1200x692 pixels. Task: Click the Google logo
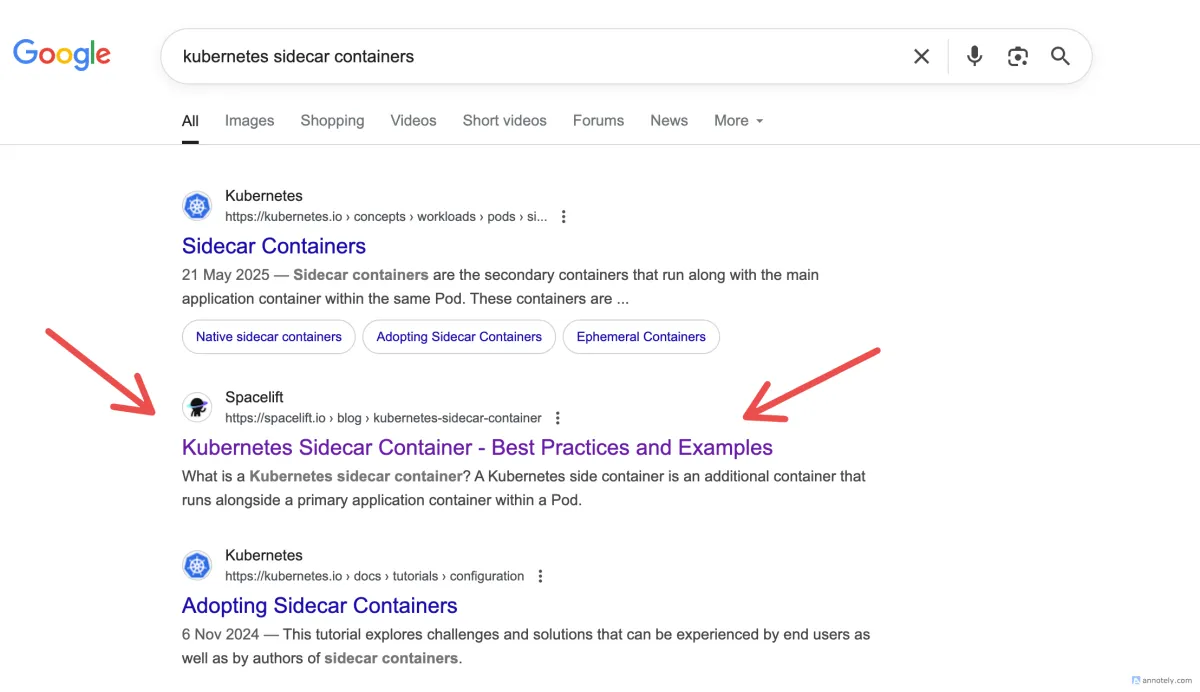62,55
